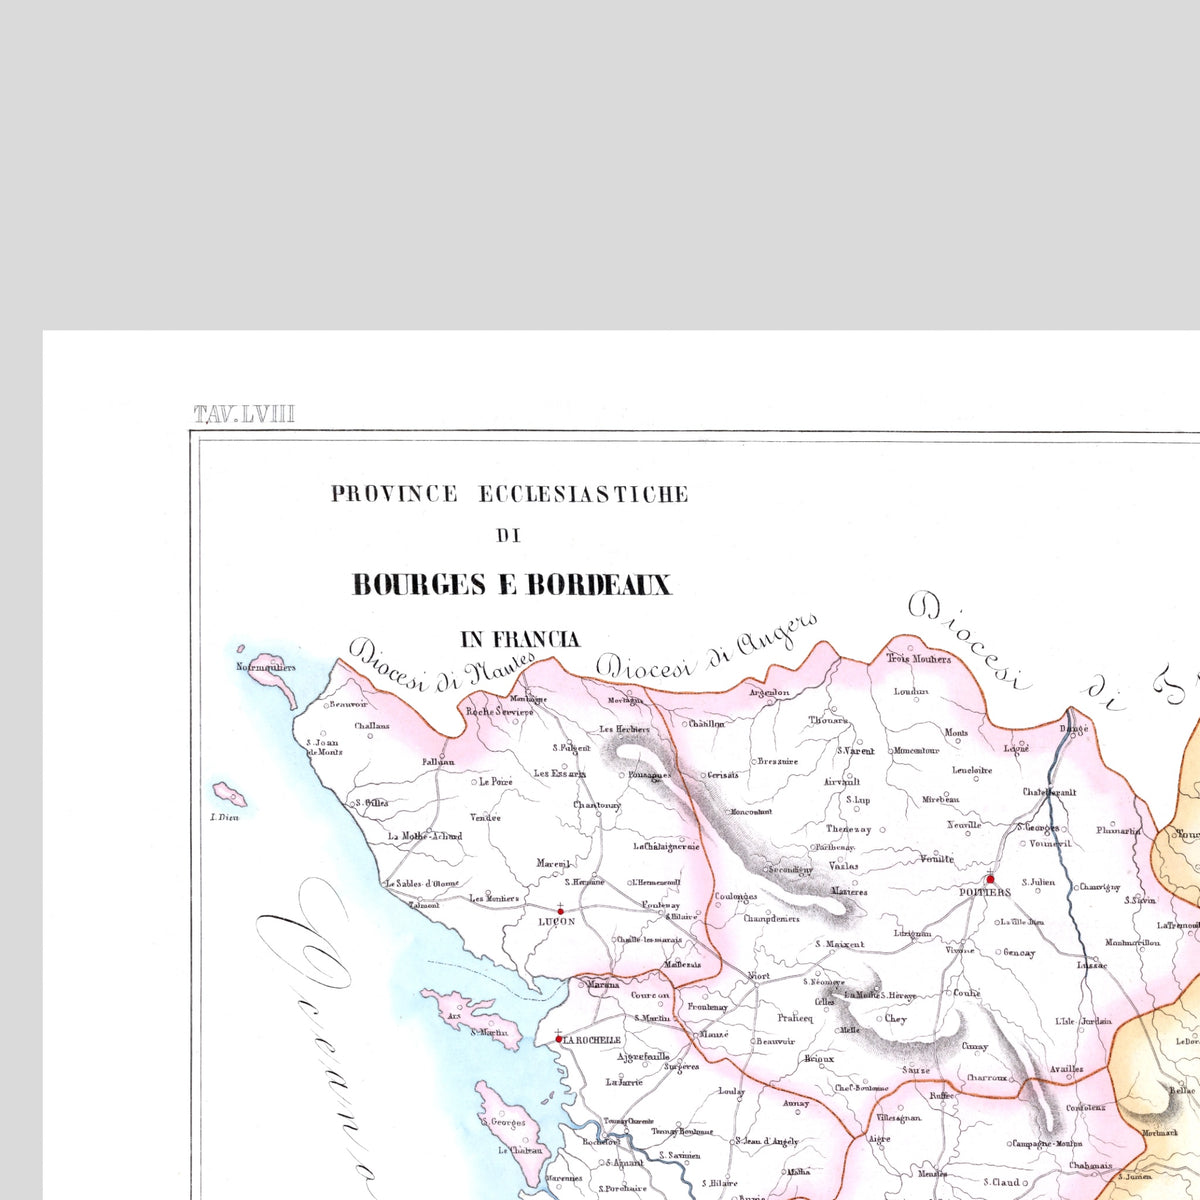Click the 'BOURGES E BORDEAUX' heading
Image resolution: width=1200 pixels, height=1200 pixels.
(511, 585)
